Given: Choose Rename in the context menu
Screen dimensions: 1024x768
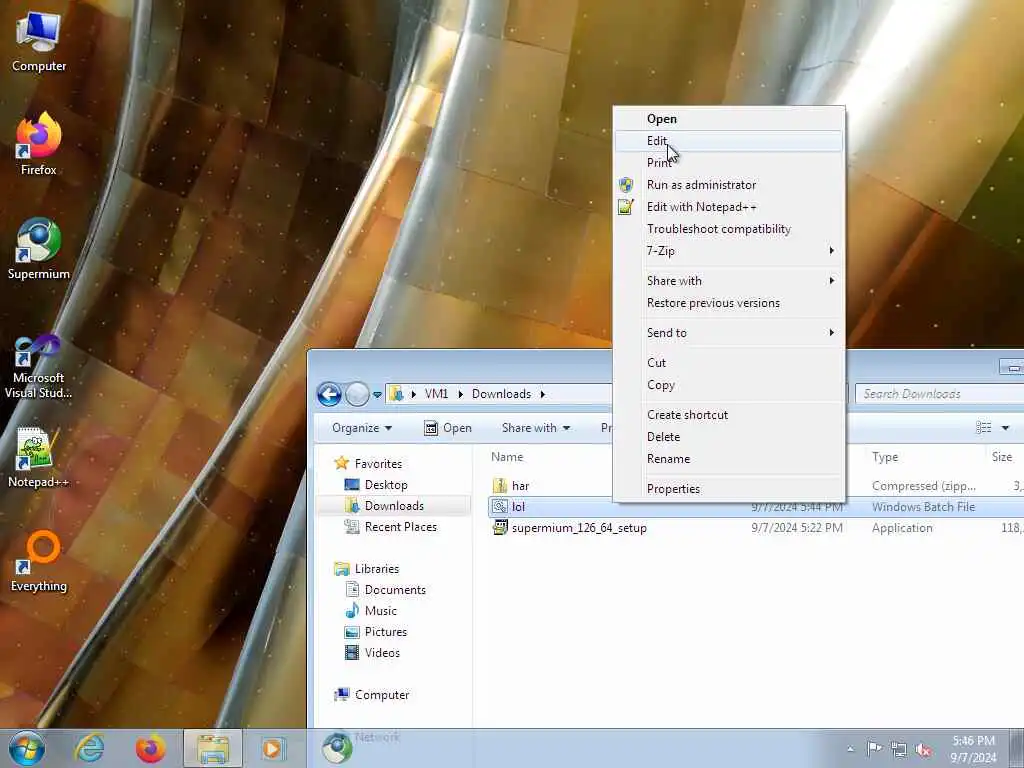Looking at the screenshot, I should click(728, 459).
